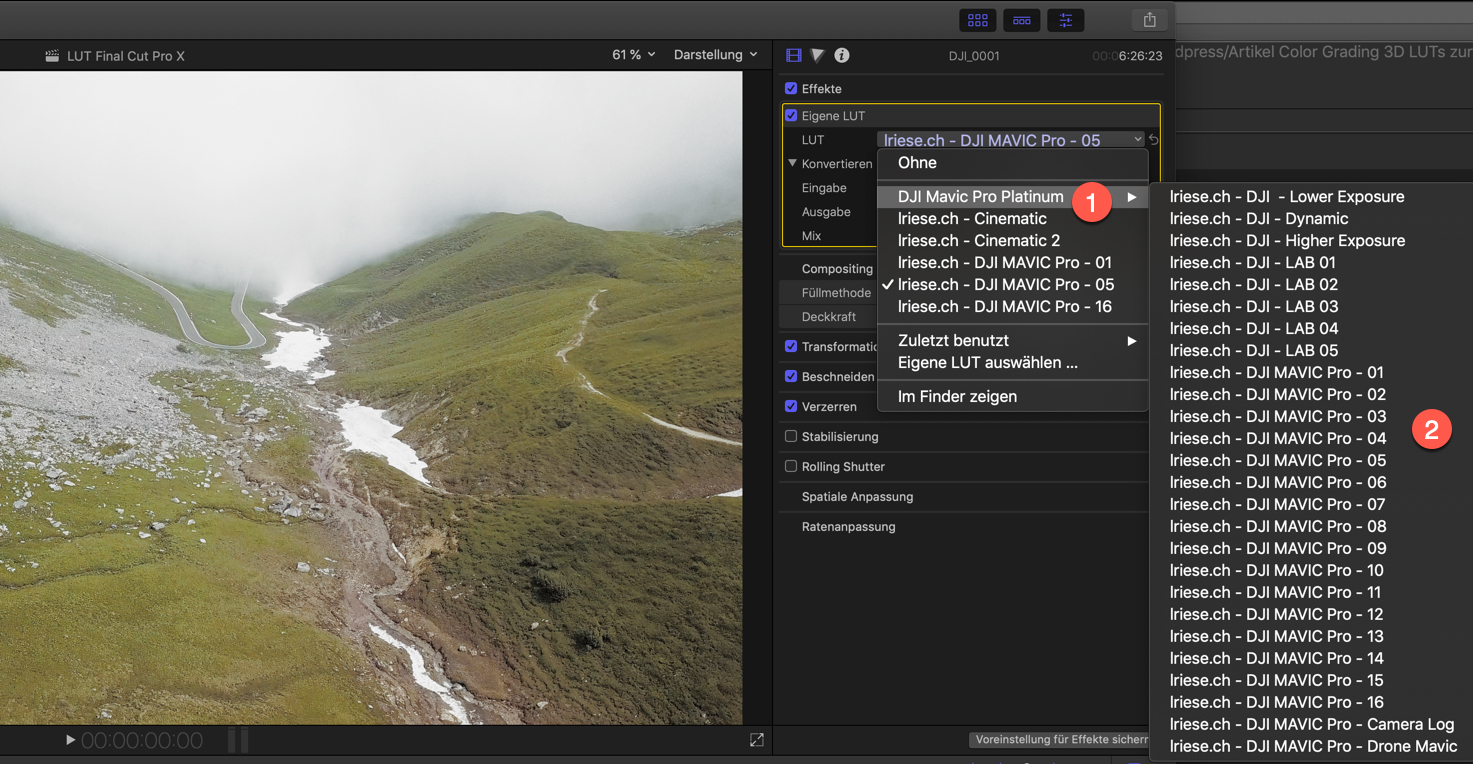Uncheck the Eigene LUT effect
This screenshot has height=764, width=1473.
click(791, 116)
